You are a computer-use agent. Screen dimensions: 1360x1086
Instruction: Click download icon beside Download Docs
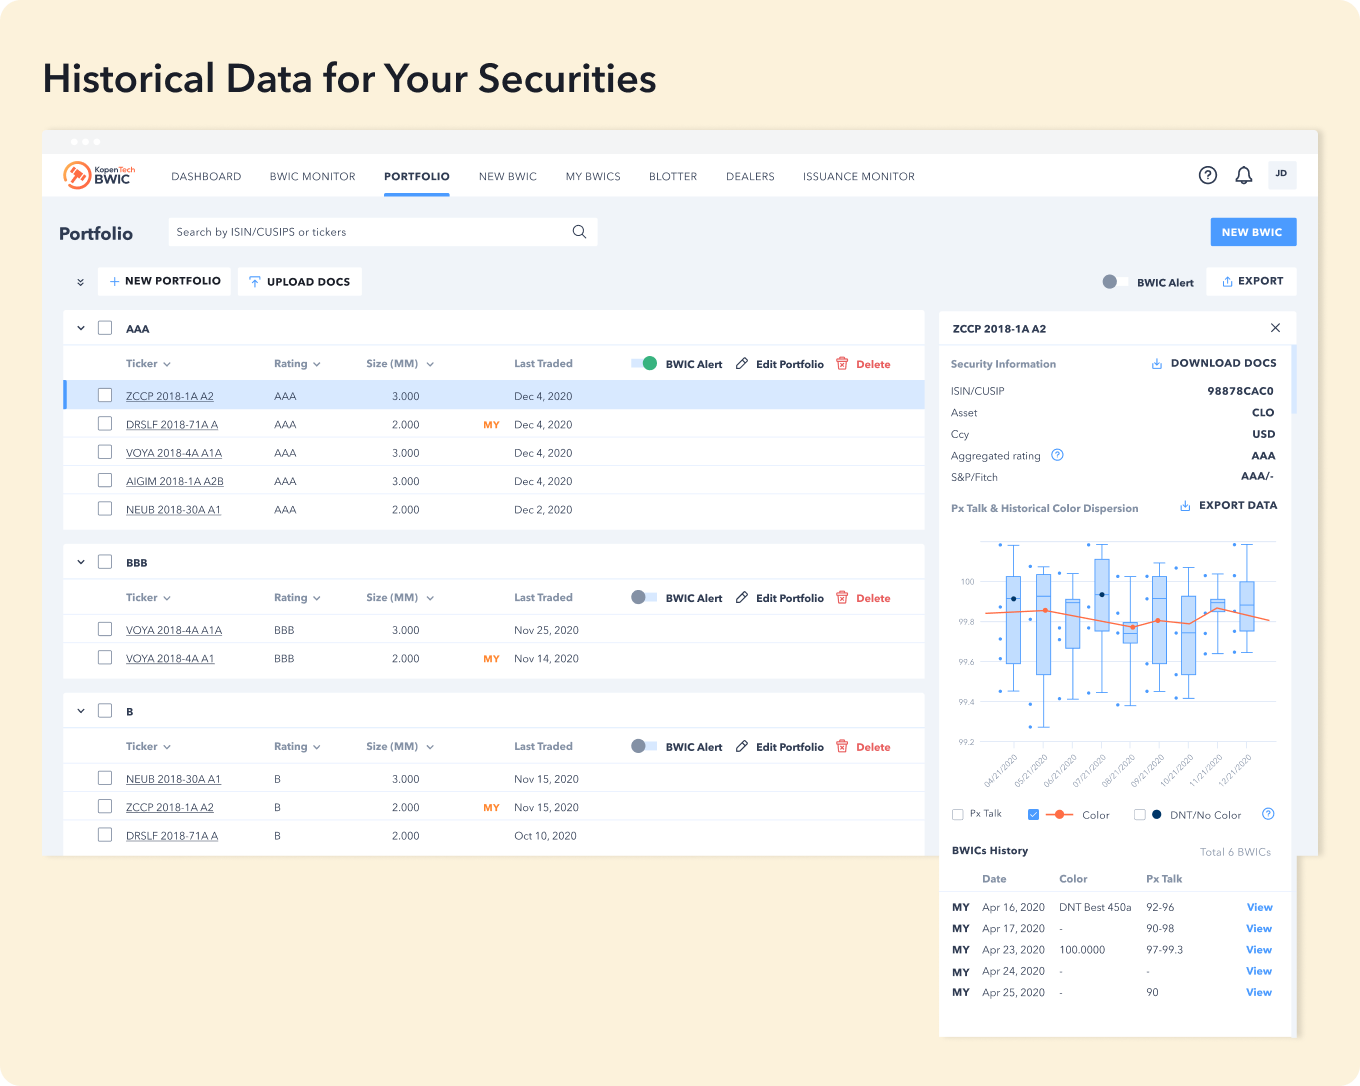[1157, 364]
